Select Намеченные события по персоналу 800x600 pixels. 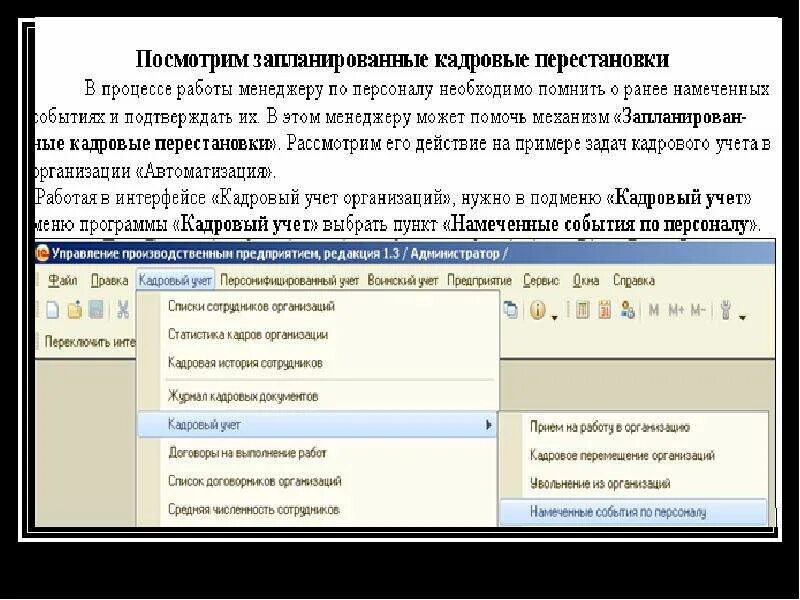coord(633,512)
